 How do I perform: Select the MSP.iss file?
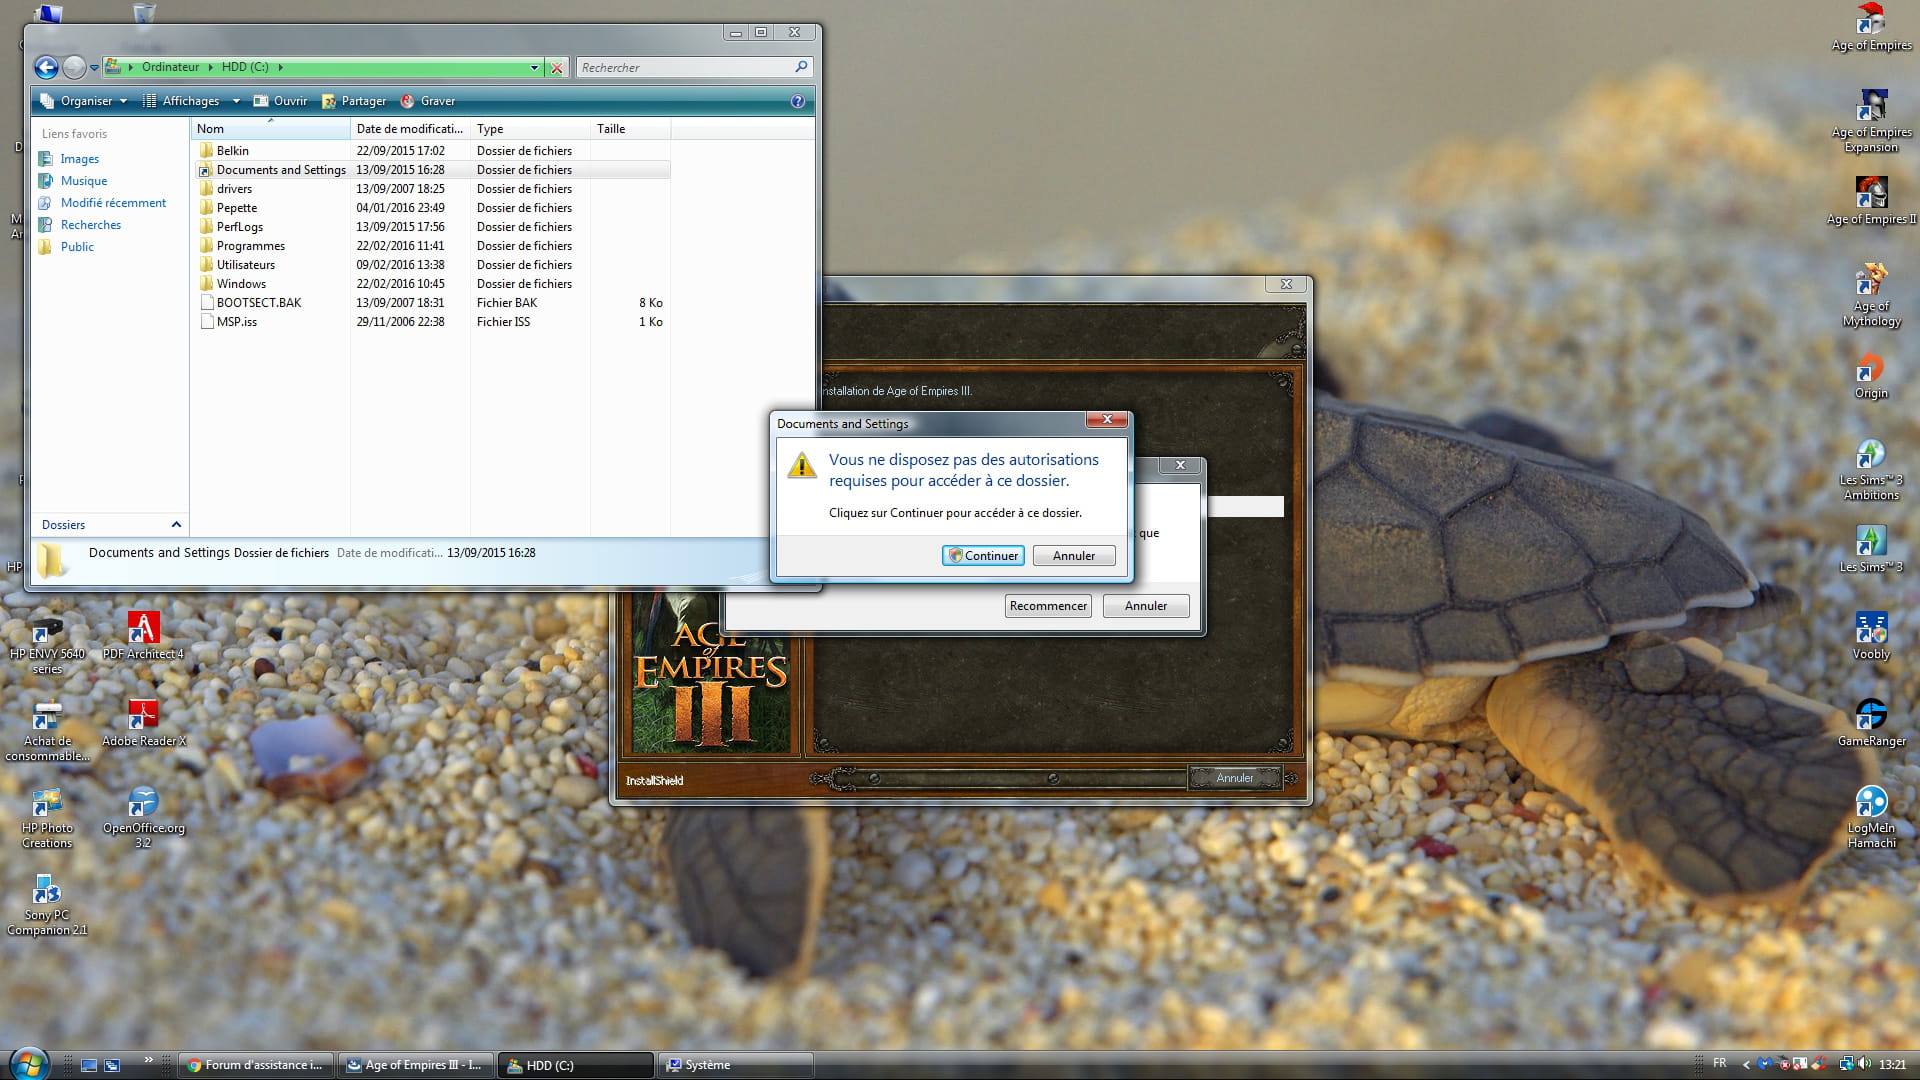236,322
